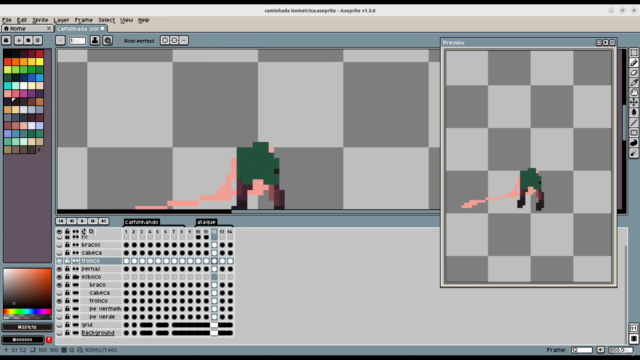This screenshot has width=640, height=360.
Task: Select the Paint Bucket tool
Action: (x=633, y=113)
